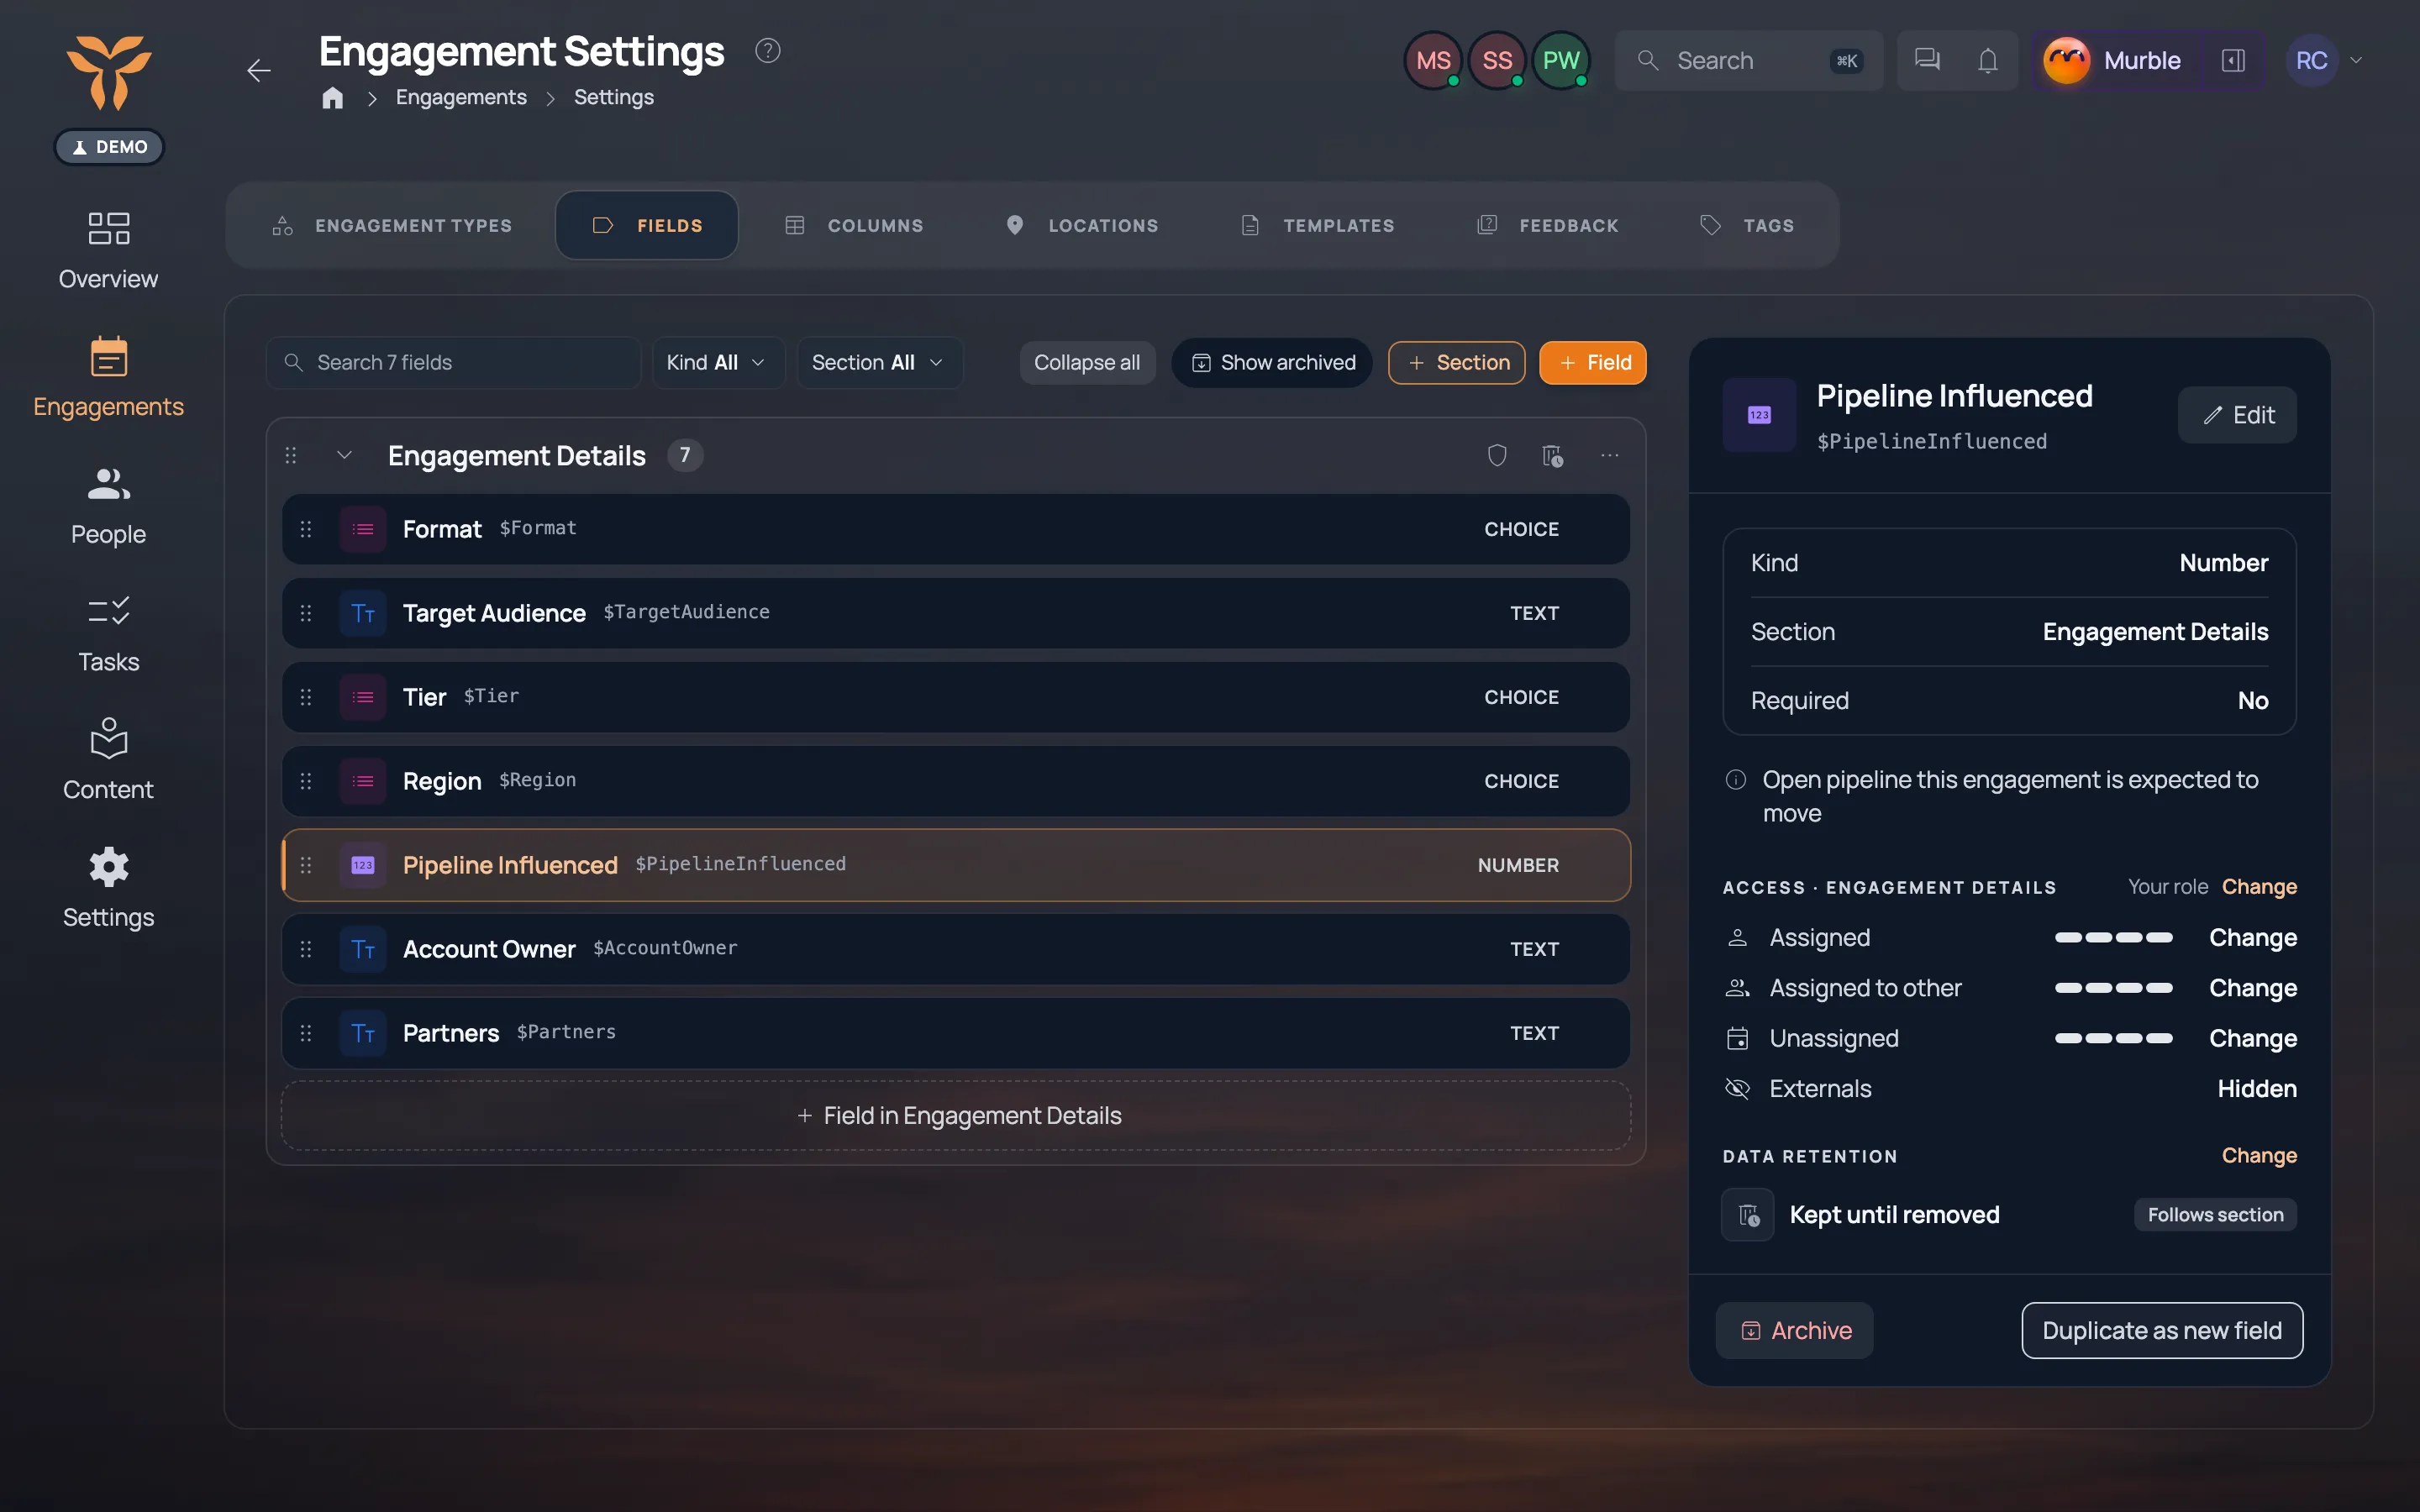Screen dimensions: 2420x1512
Task: Click the Data Retention Change link
Action: click(2259, 1155)
